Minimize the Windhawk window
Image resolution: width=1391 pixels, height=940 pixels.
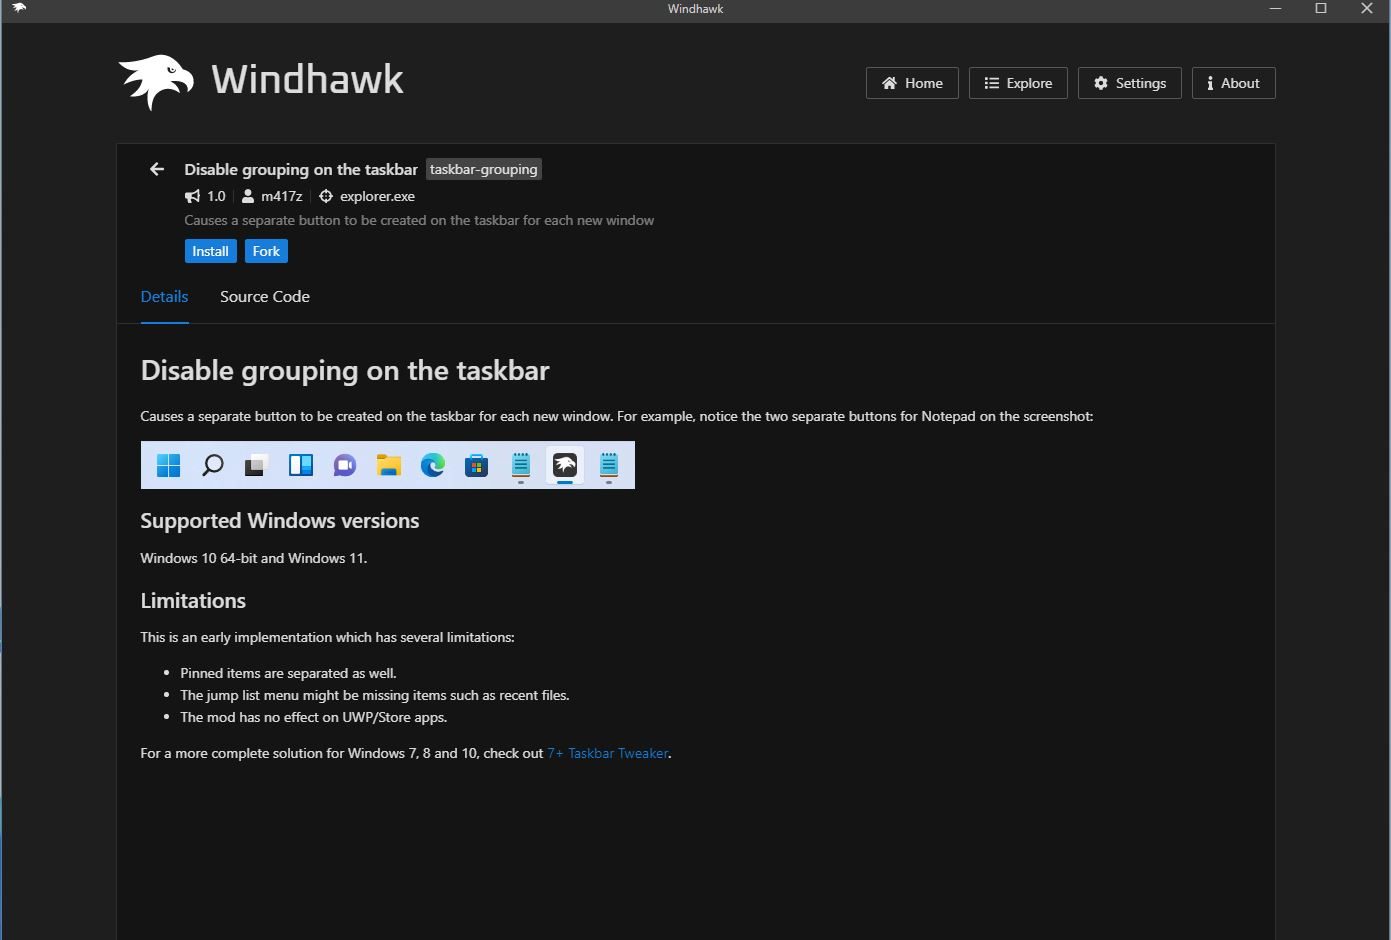point(1275,9)
